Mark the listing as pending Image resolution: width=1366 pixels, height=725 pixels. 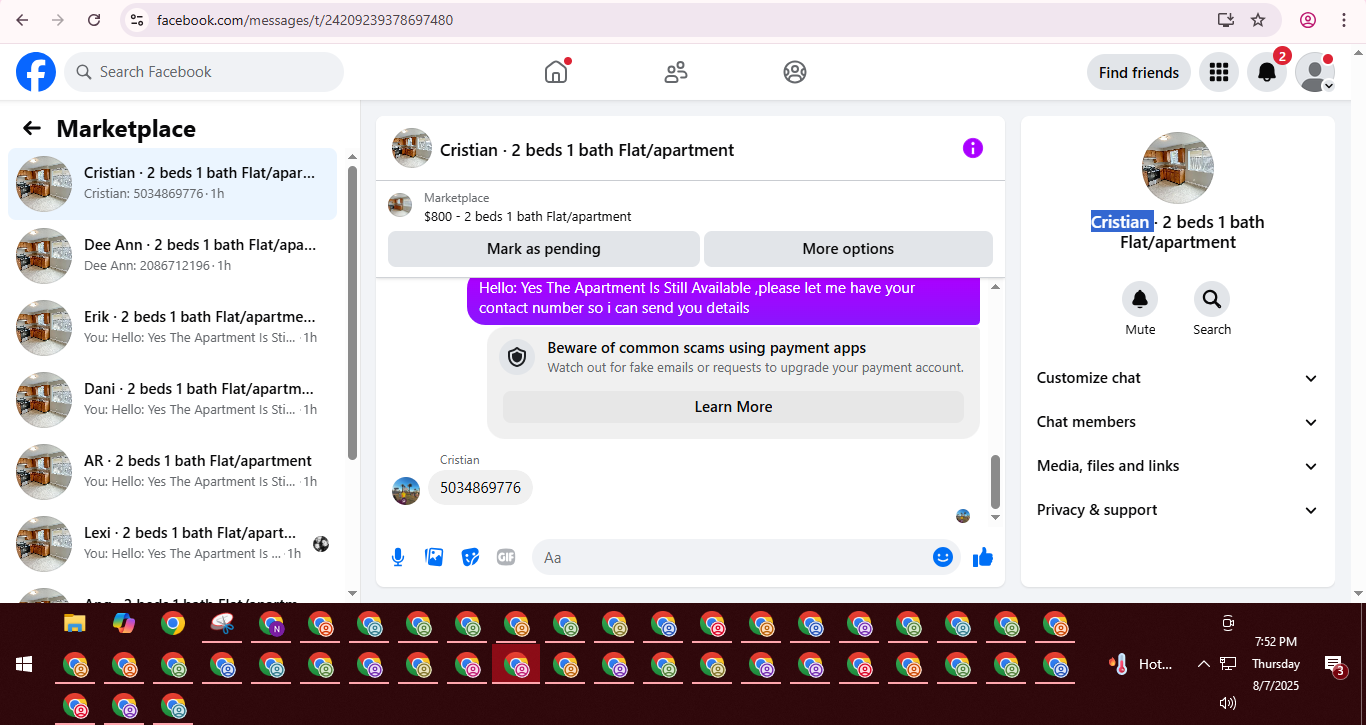click(x=544, y=249)
